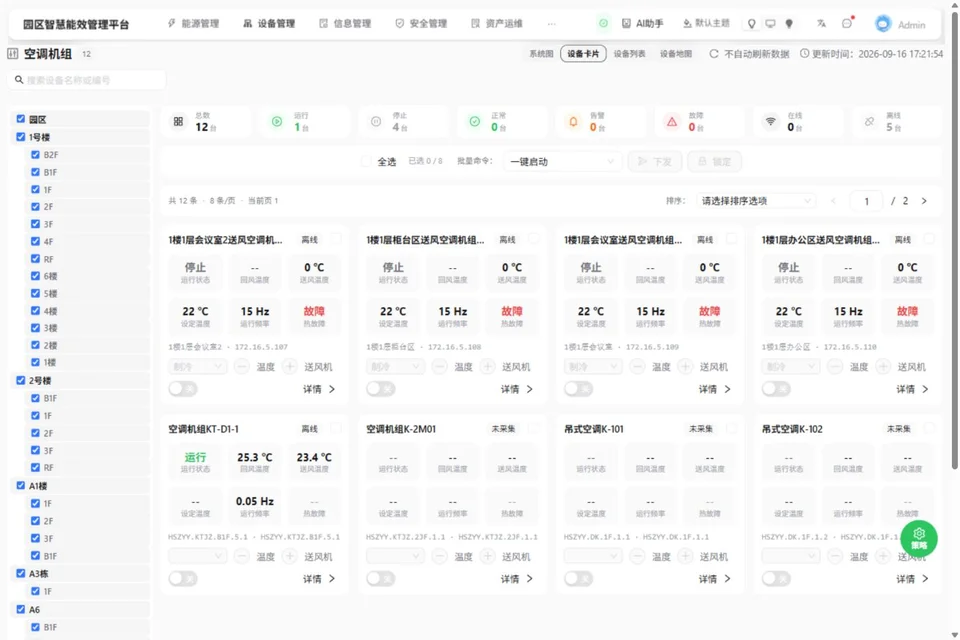Viewport: 960px width, 640px height.
Task: Click the 锁定 button
Action: coord(714,161)
